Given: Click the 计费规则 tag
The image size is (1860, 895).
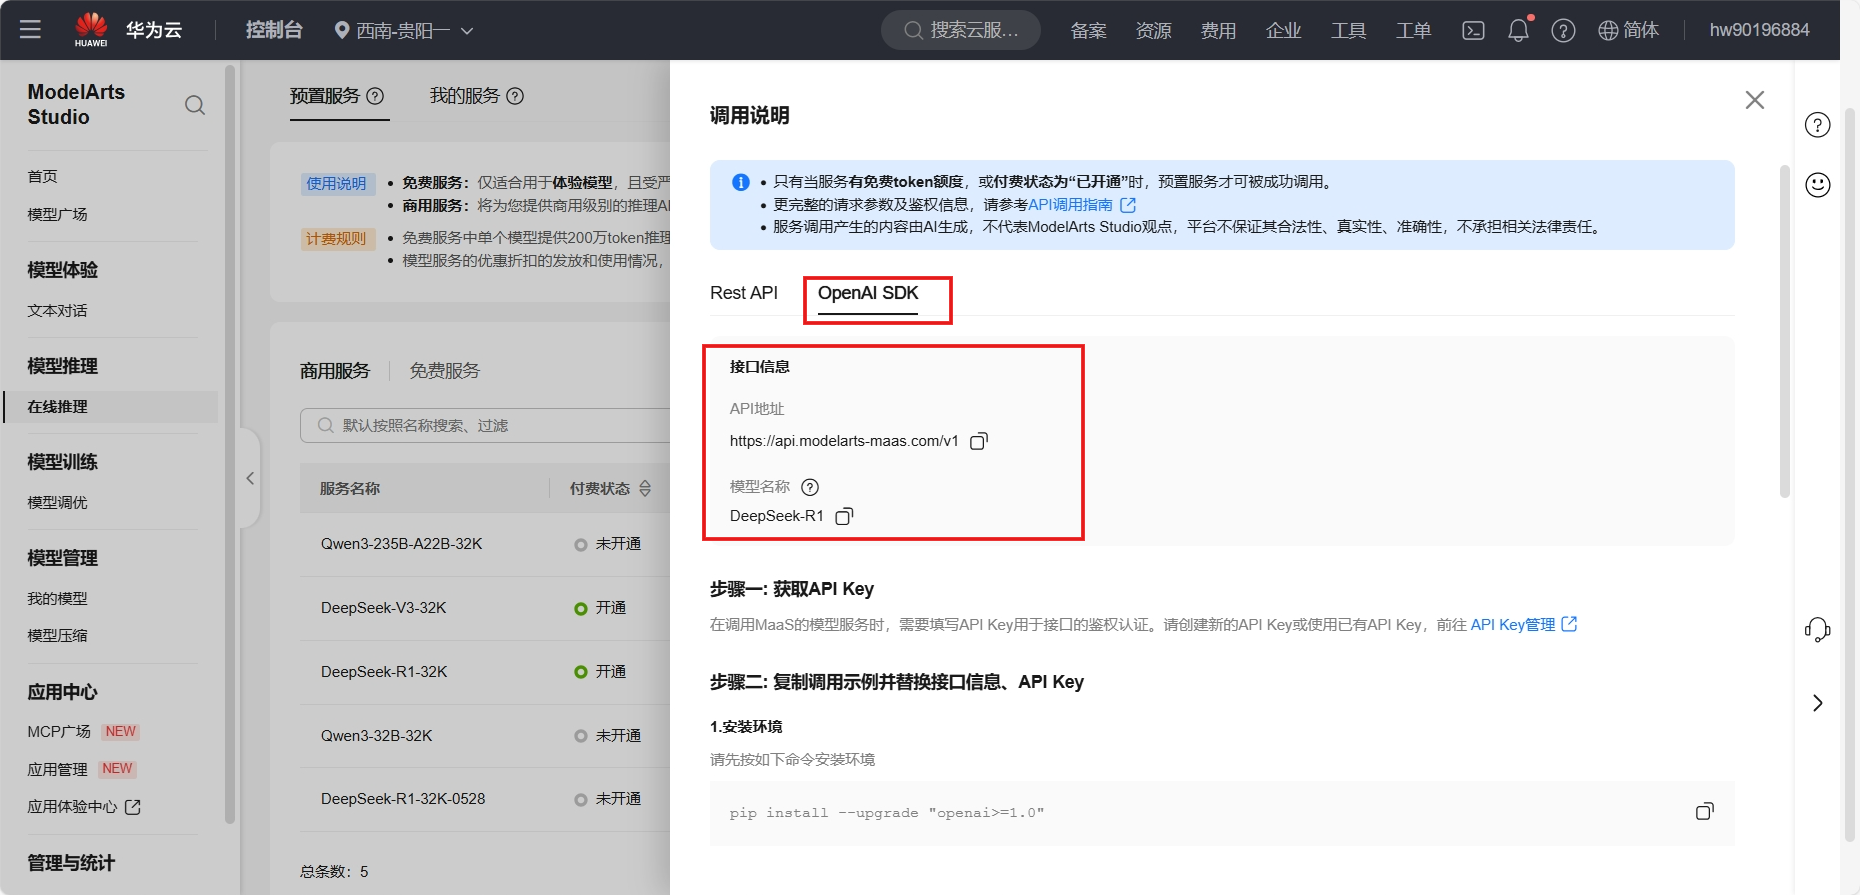Looking at the screenshot, I should [337, 238].
